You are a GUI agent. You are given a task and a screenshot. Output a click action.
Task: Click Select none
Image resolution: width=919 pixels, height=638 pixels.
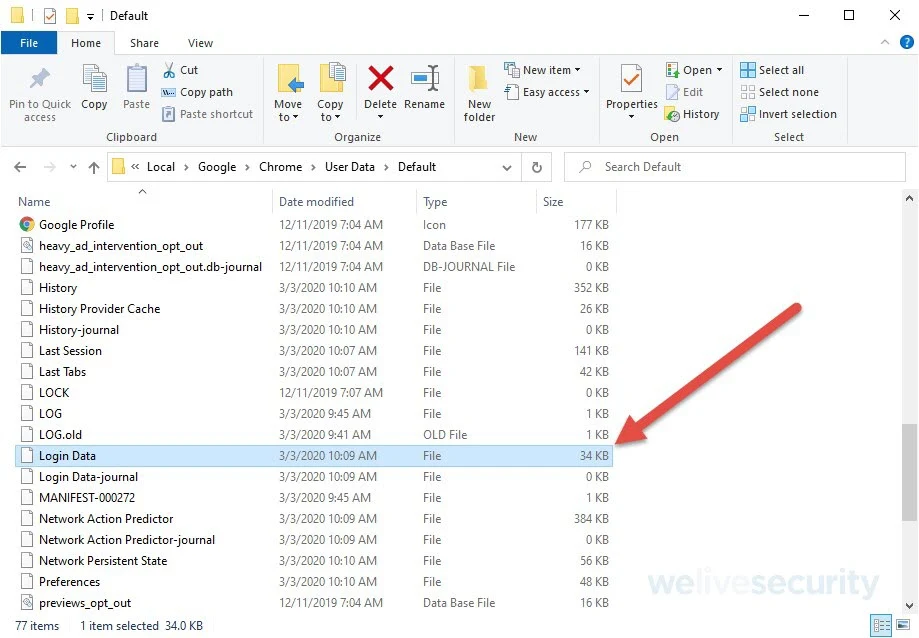[780, 92]
